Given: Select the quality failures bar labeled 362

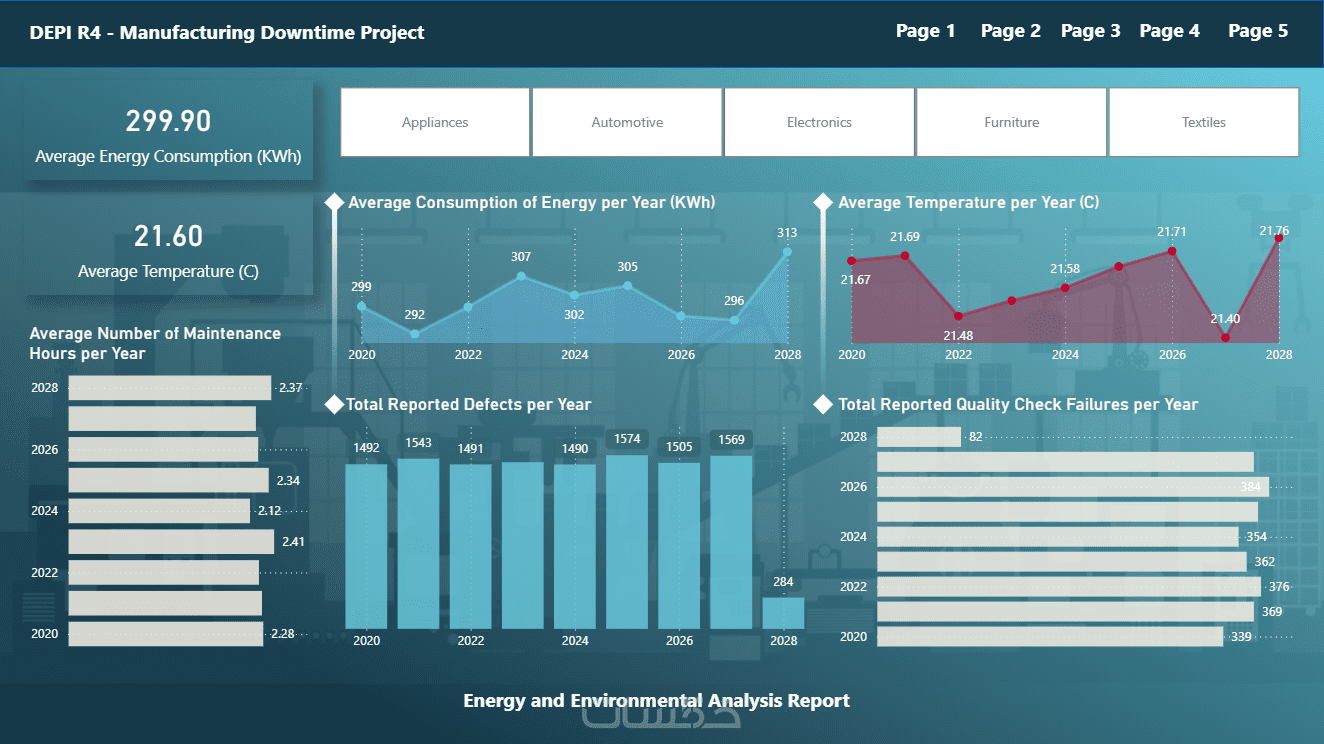Looking at the screenshot, I should pos(1062,562).
